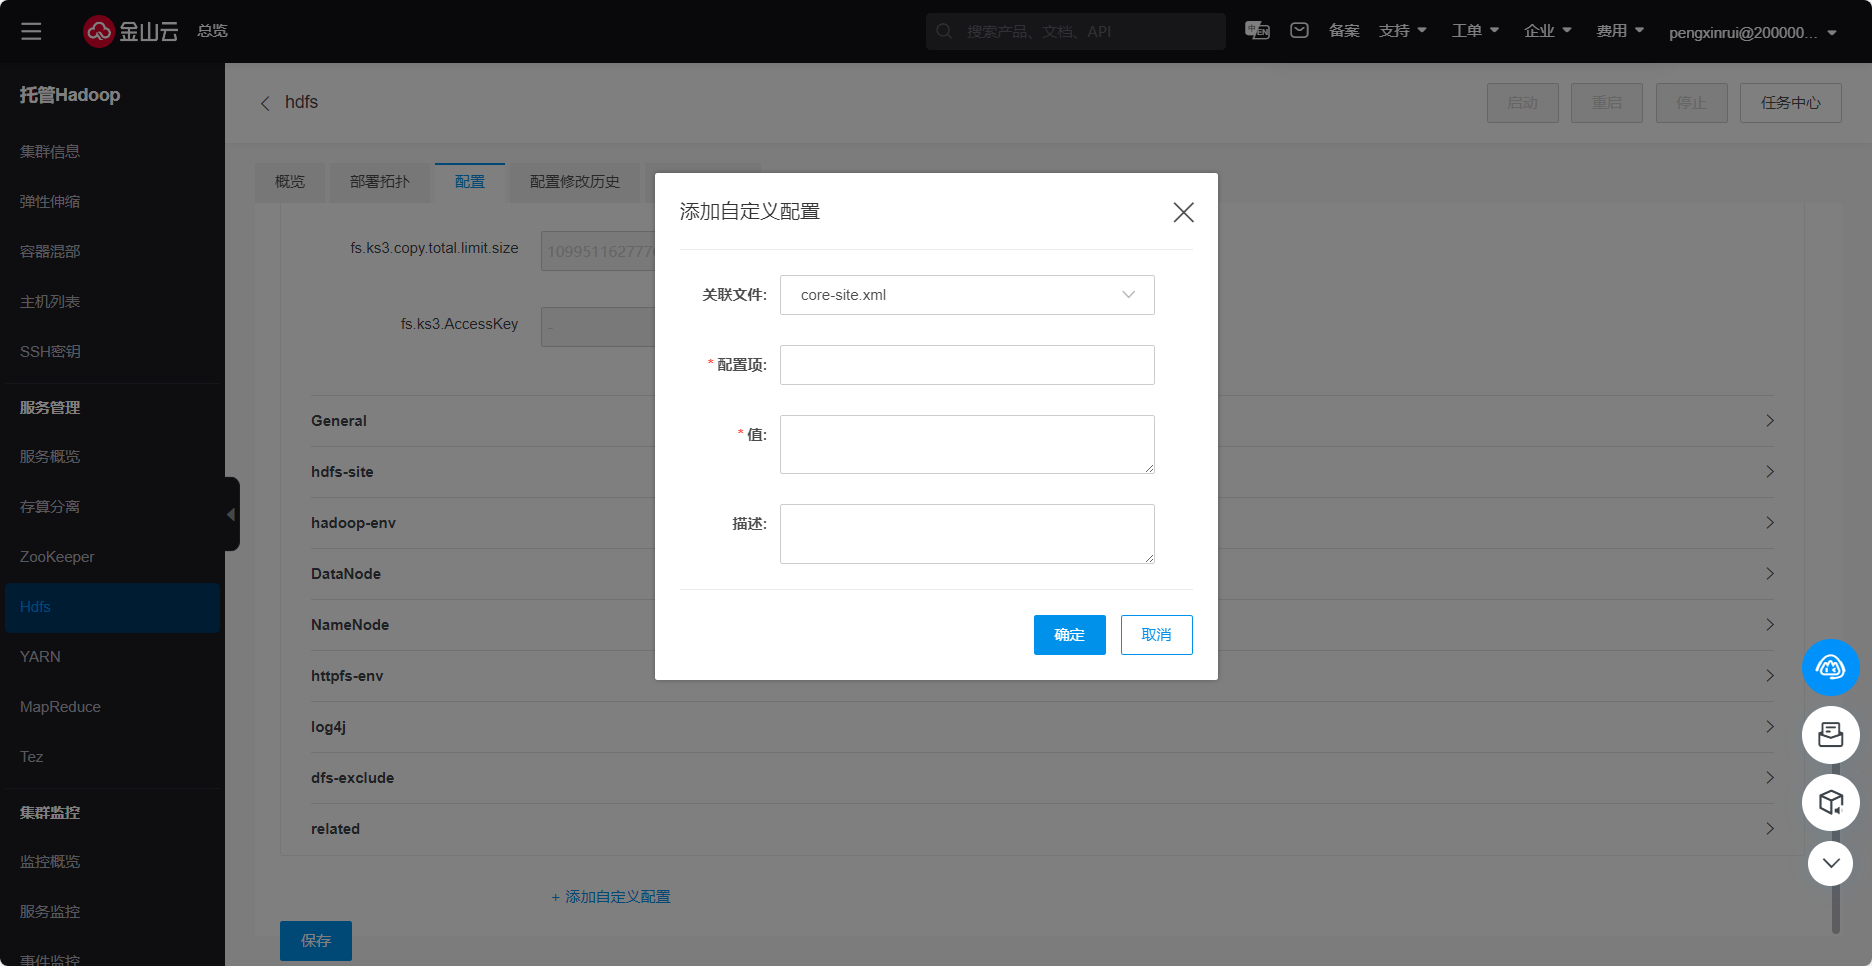Click the blue cloud assistant floating button
This screenshot has height=966, width=1872.
point(1830,667)
